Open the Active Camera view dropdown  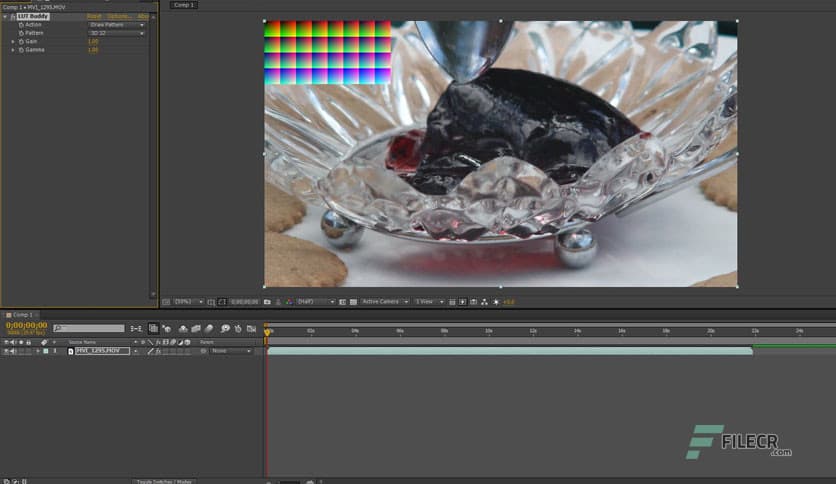pos(384,301)
